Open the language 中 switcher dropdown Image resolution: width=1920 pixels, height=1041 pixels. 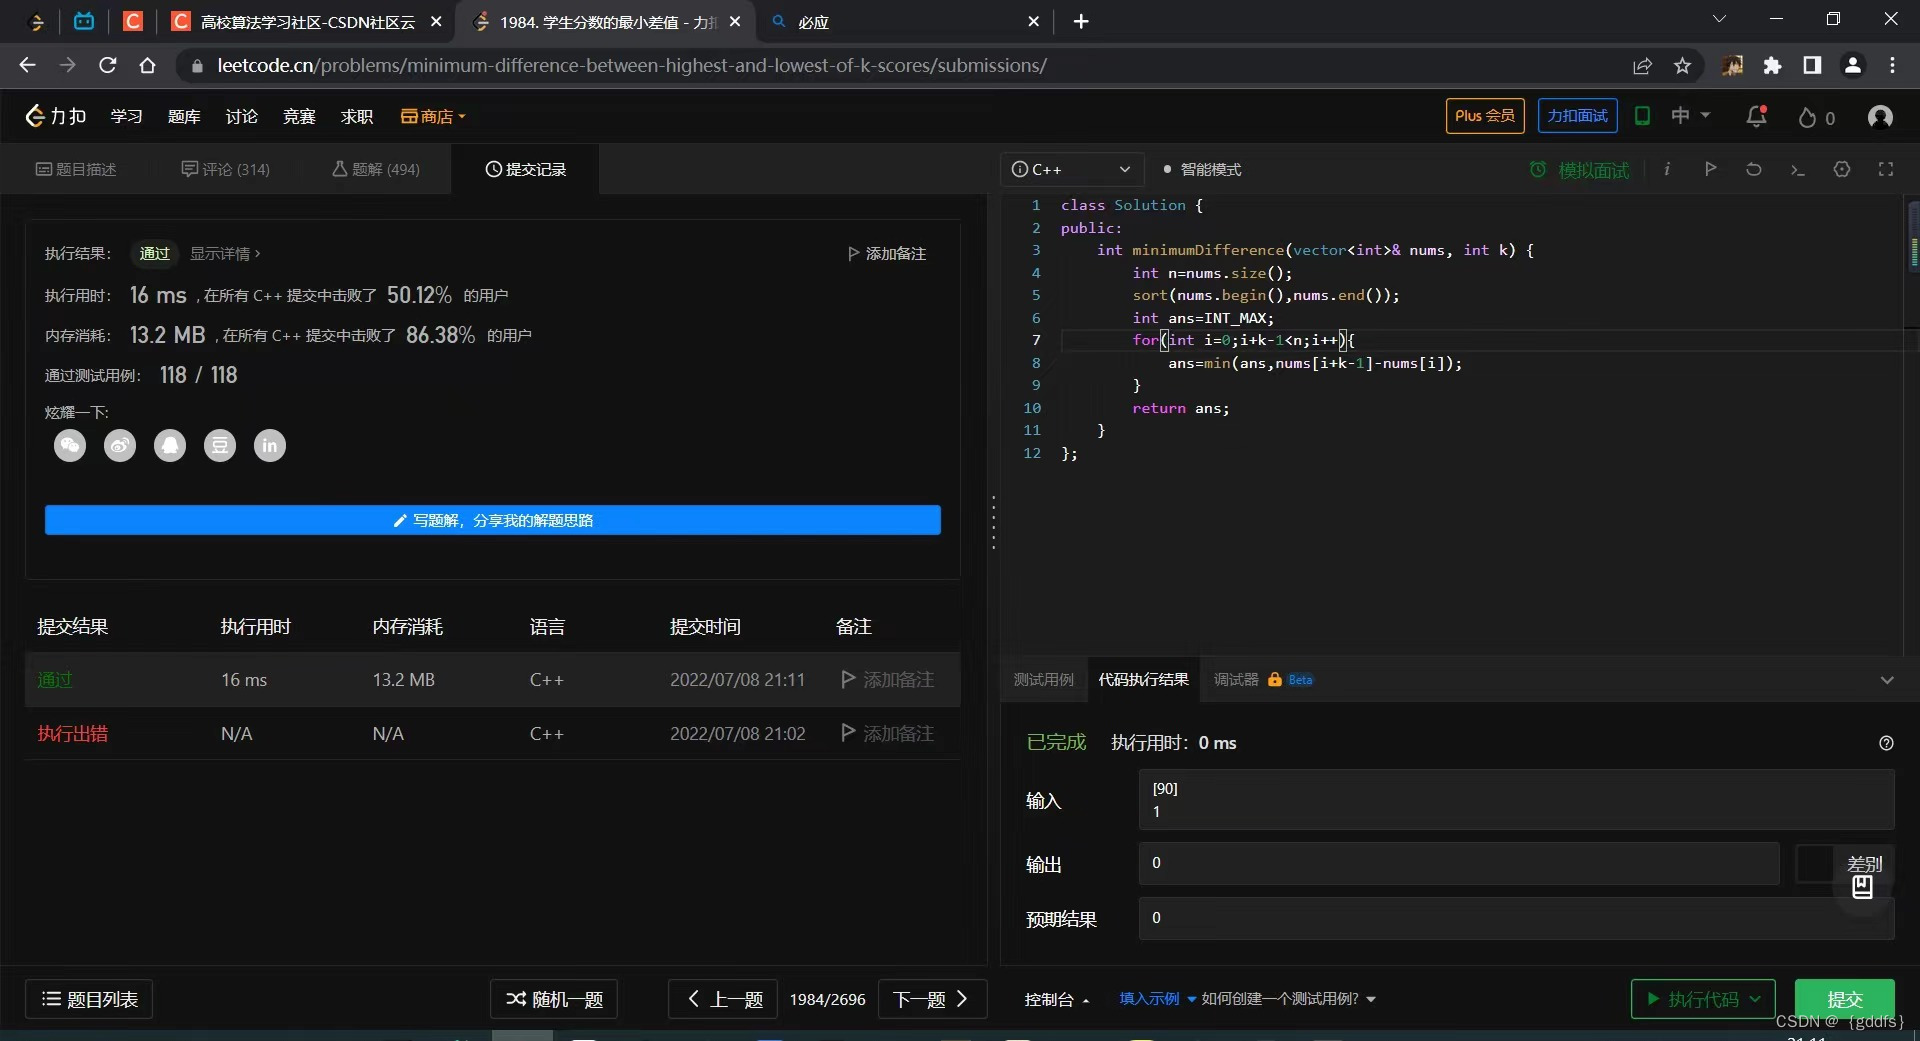[1690, 116]
